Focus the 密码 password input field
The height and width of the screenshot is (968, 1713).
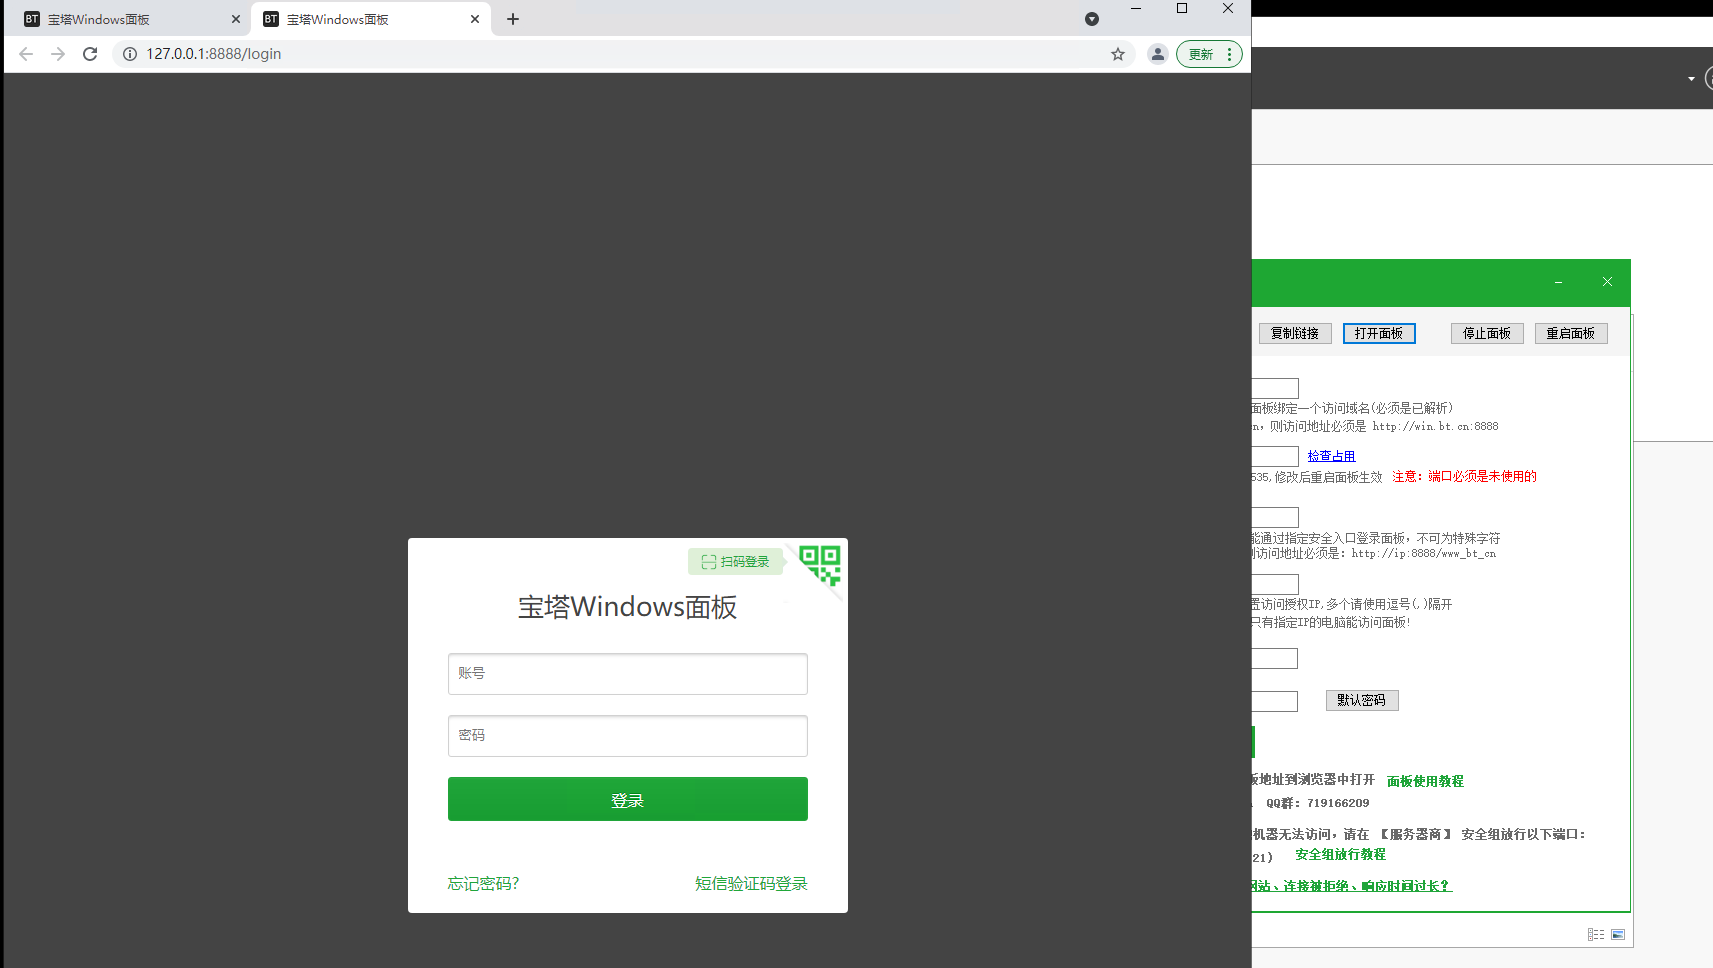[628, 736]
